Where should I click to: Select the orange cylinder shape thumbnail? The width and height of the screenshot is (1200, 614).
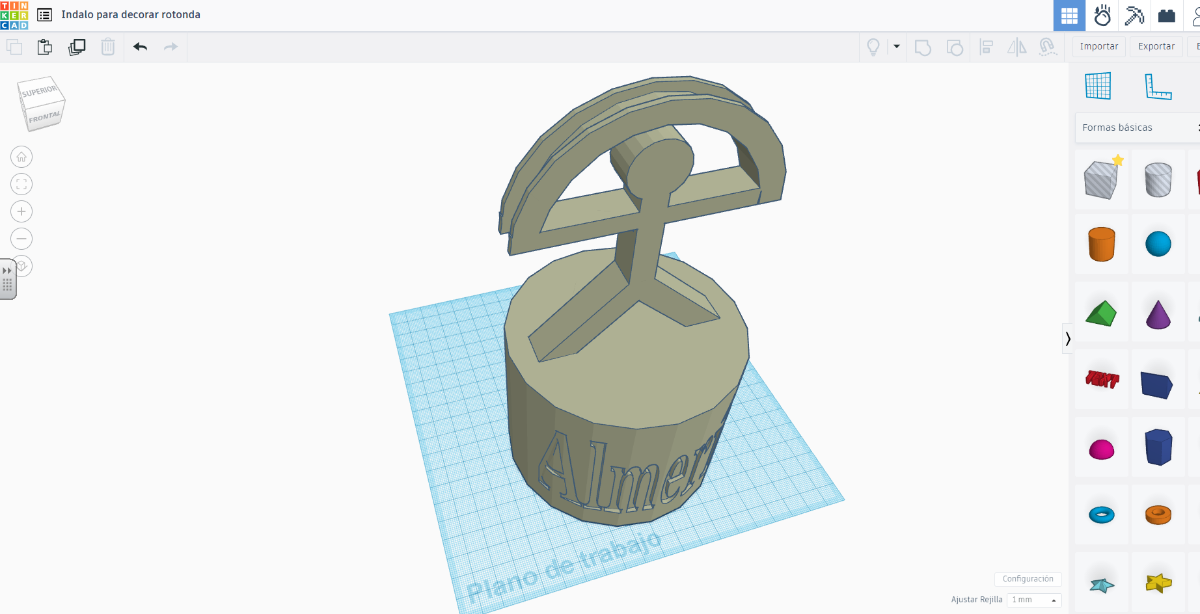point(1101,244)
